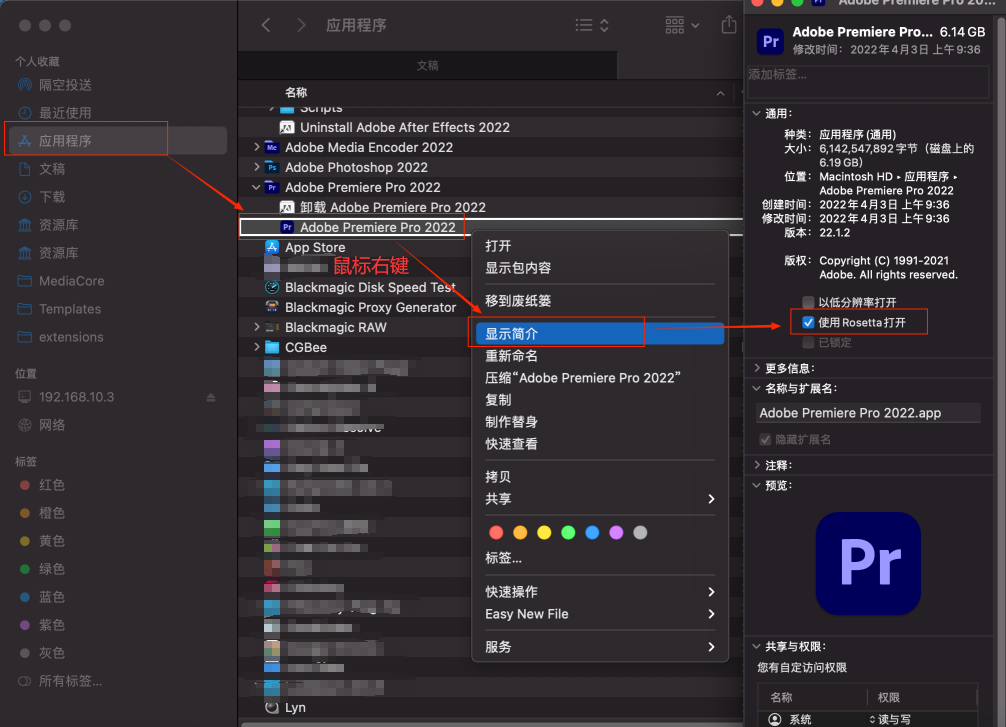Viewport: 1006px width, 727px height.
Task: Collapse 通用 section in info panel
Action: tap(756, 114)
